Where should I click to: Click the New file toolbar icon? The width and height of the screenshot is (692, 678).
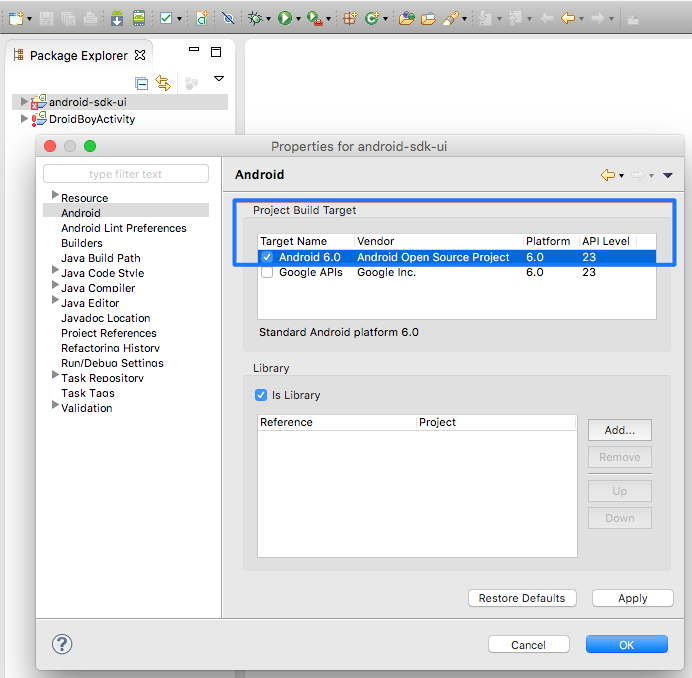16,18
